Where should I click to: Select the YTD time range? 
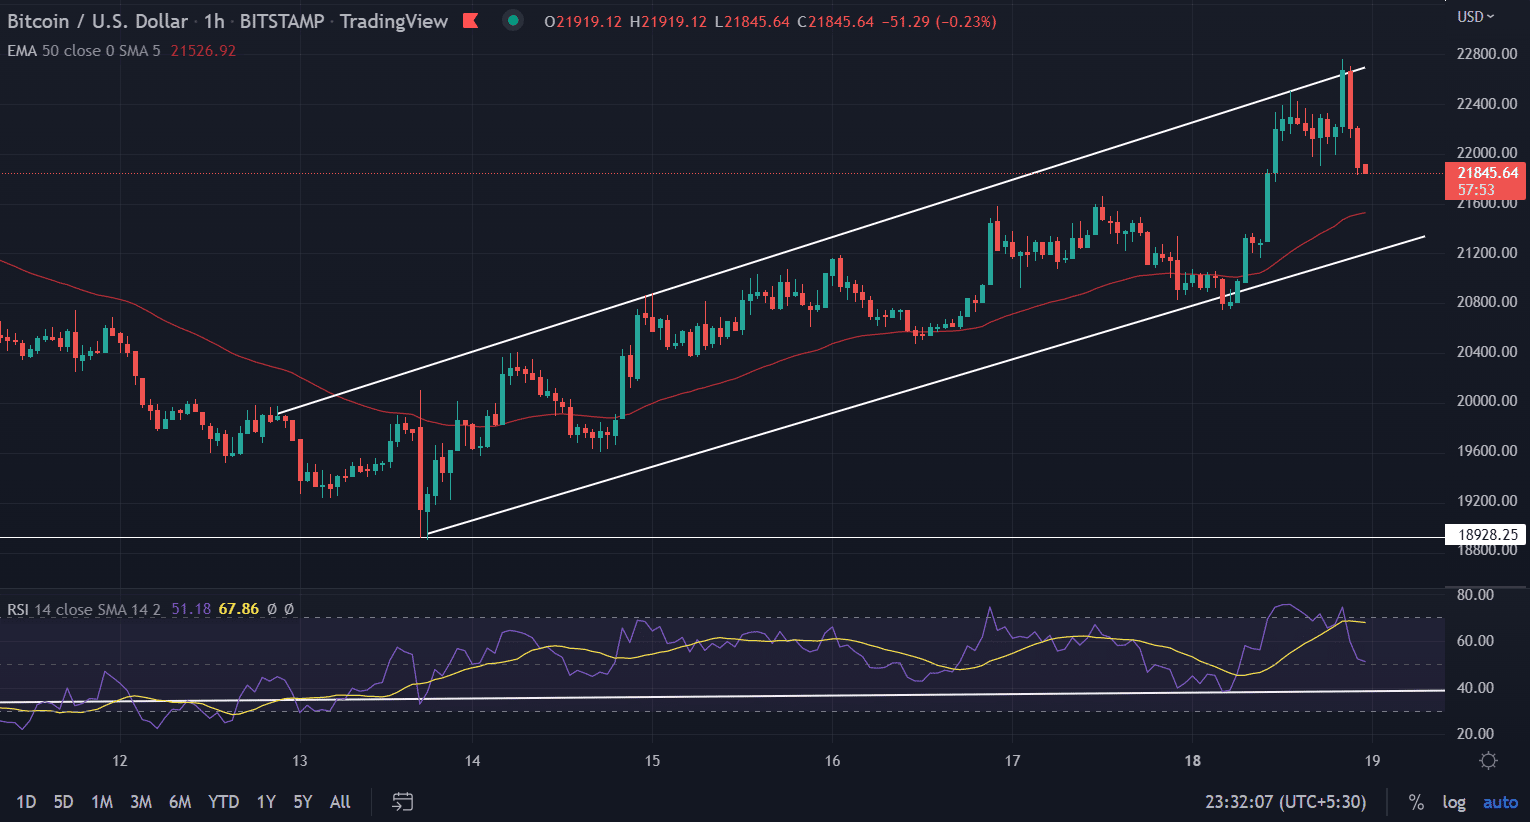[x=223, y=802]
